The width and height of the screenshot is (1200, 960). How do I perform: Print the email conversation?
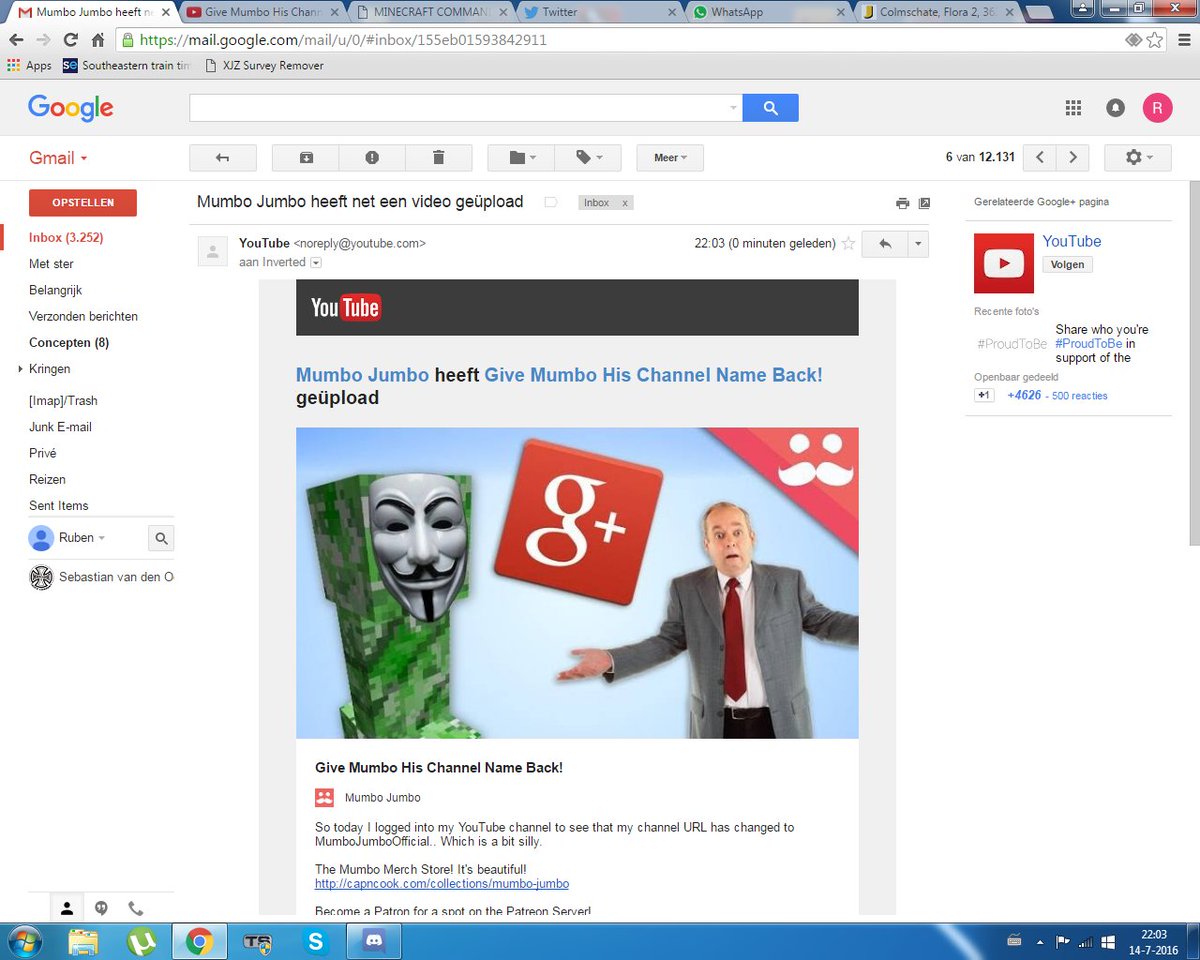[x=902, y=203]
